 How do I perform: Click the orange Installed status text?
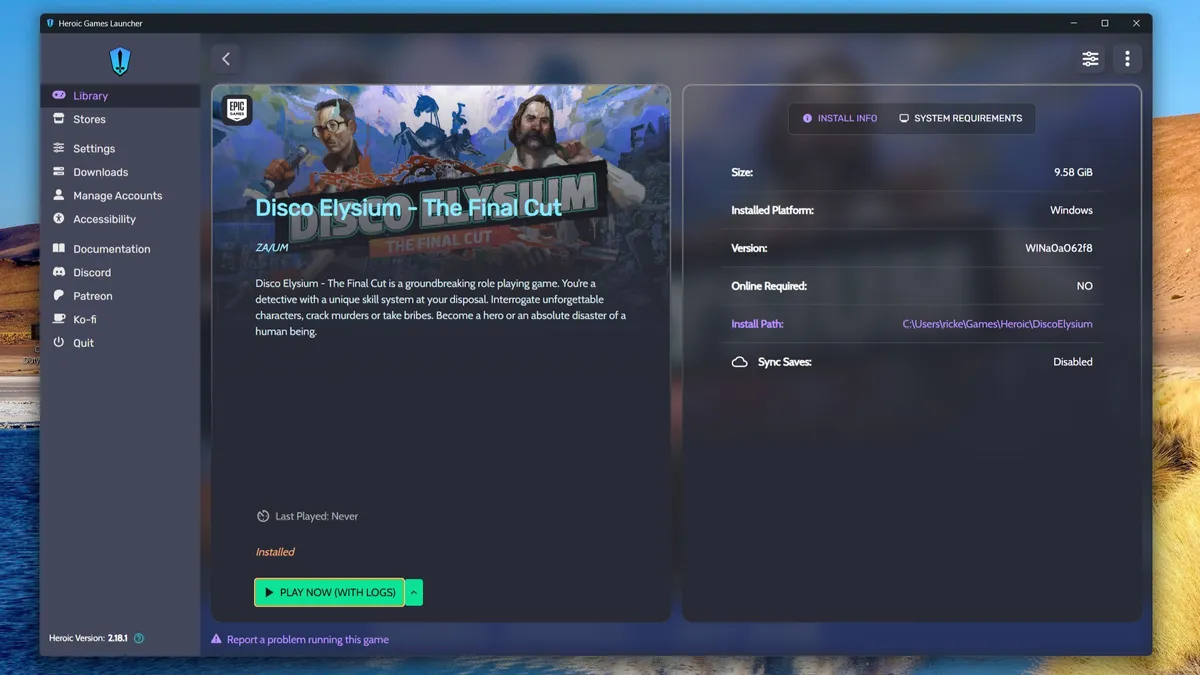pos(275,552)
